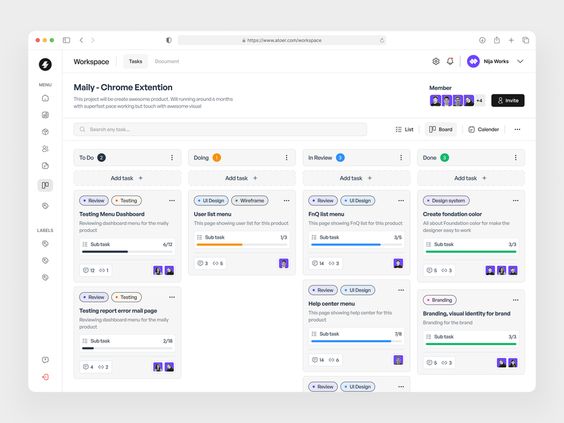Select the Tasks tab
Screen dimensions: 564x423
[136, 62]
